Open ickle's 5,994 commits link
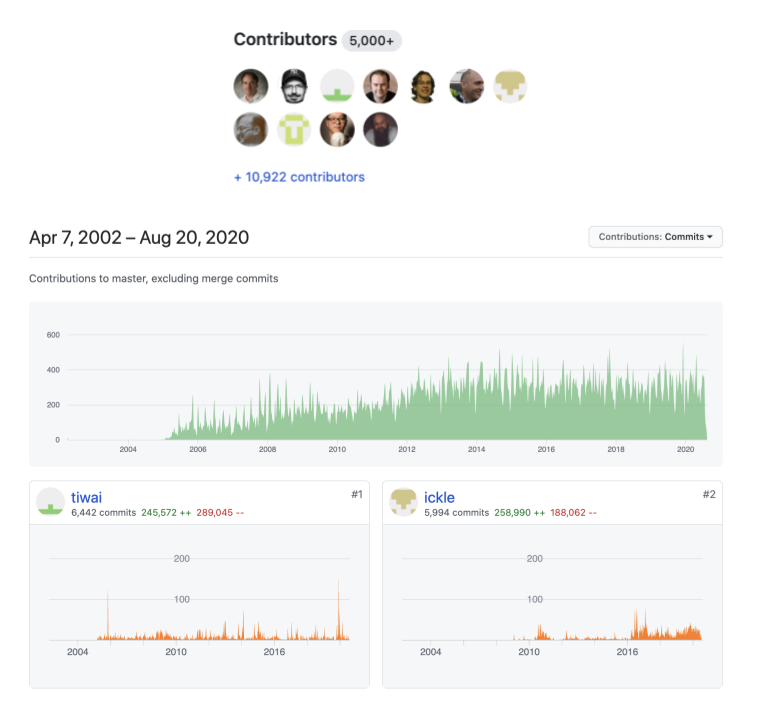This screenshot has width=762, height=713. [x=456, y=513]
